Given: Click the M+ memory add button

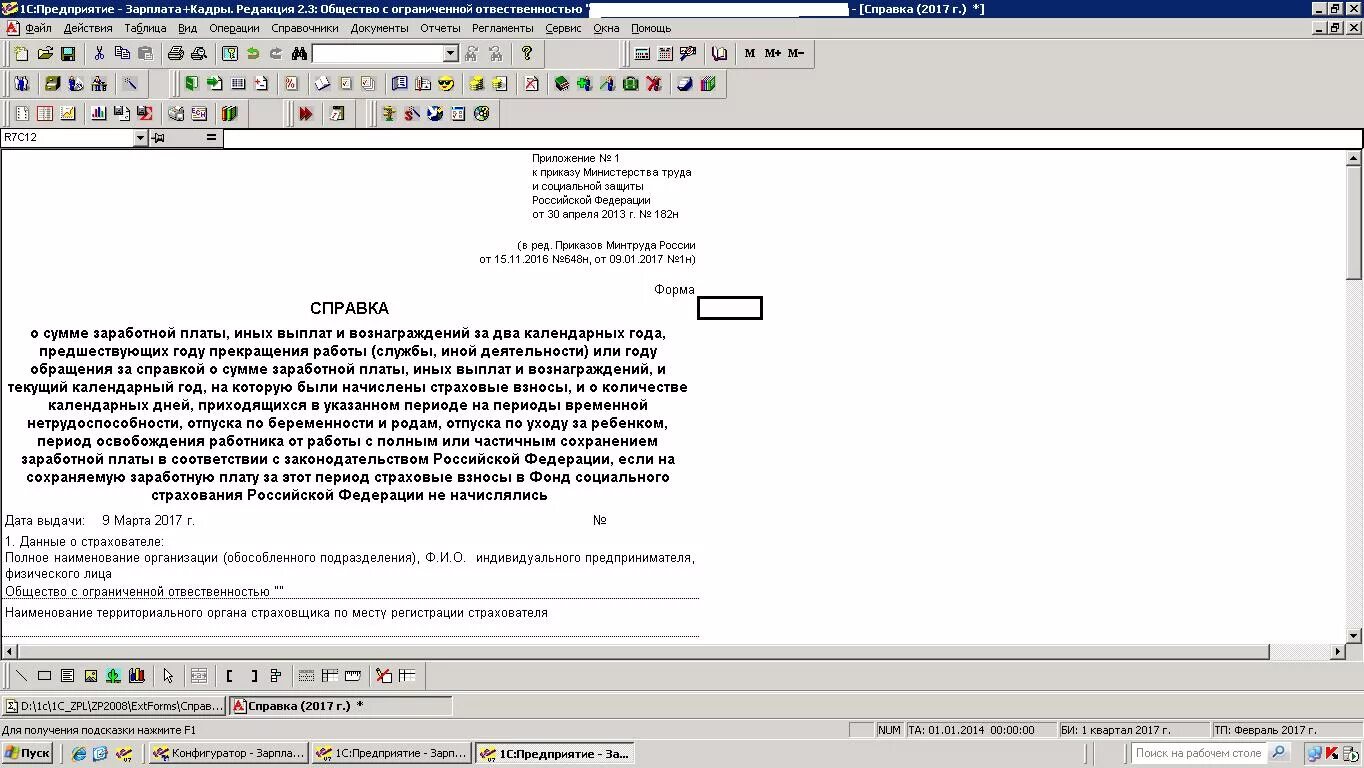Looking at the screenshot, I should [x=773, y=53].
